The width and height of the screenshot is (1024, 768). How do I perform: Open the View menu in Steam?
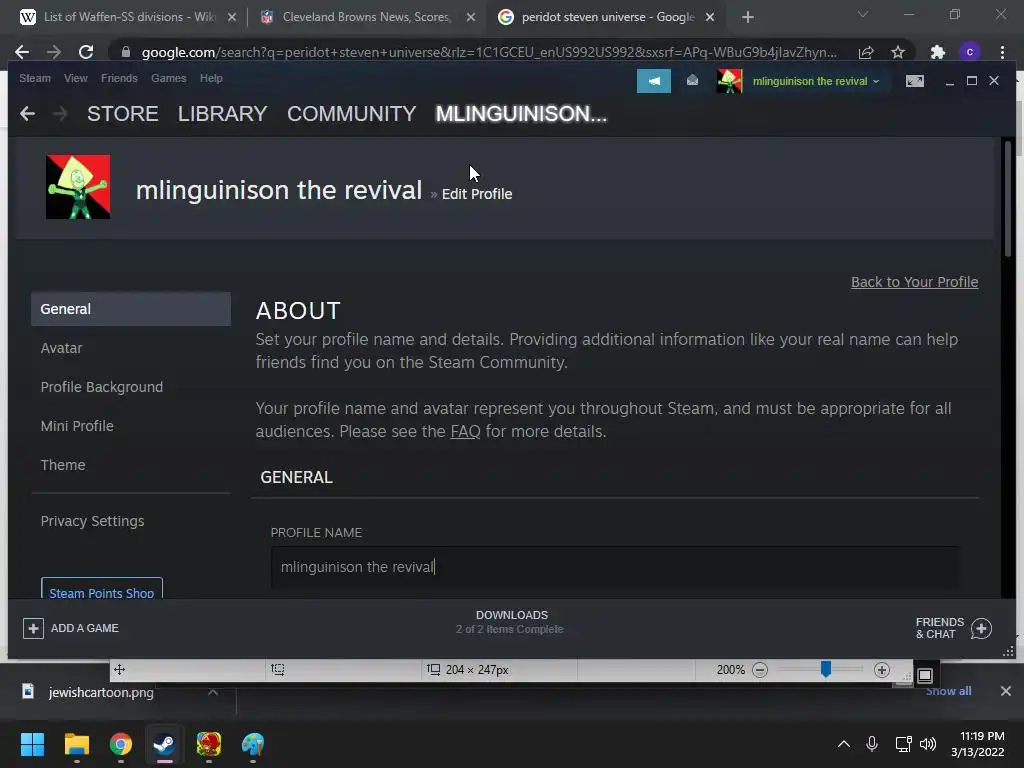coord(76,78)
